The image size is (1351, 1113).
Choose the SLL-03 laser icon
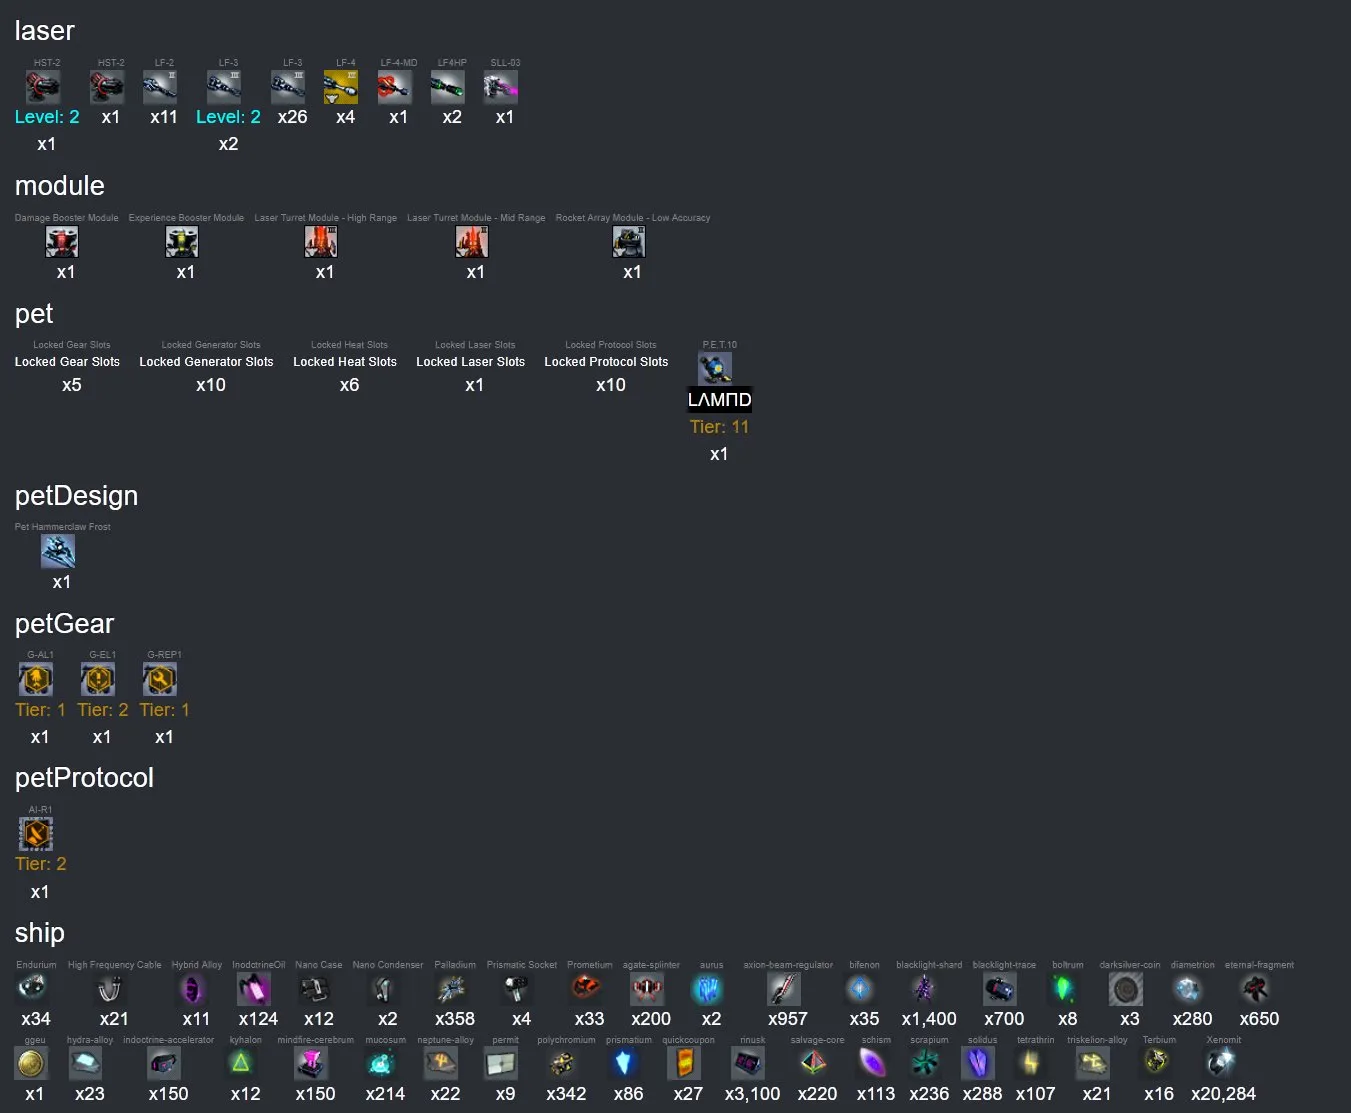coord(501,88)
